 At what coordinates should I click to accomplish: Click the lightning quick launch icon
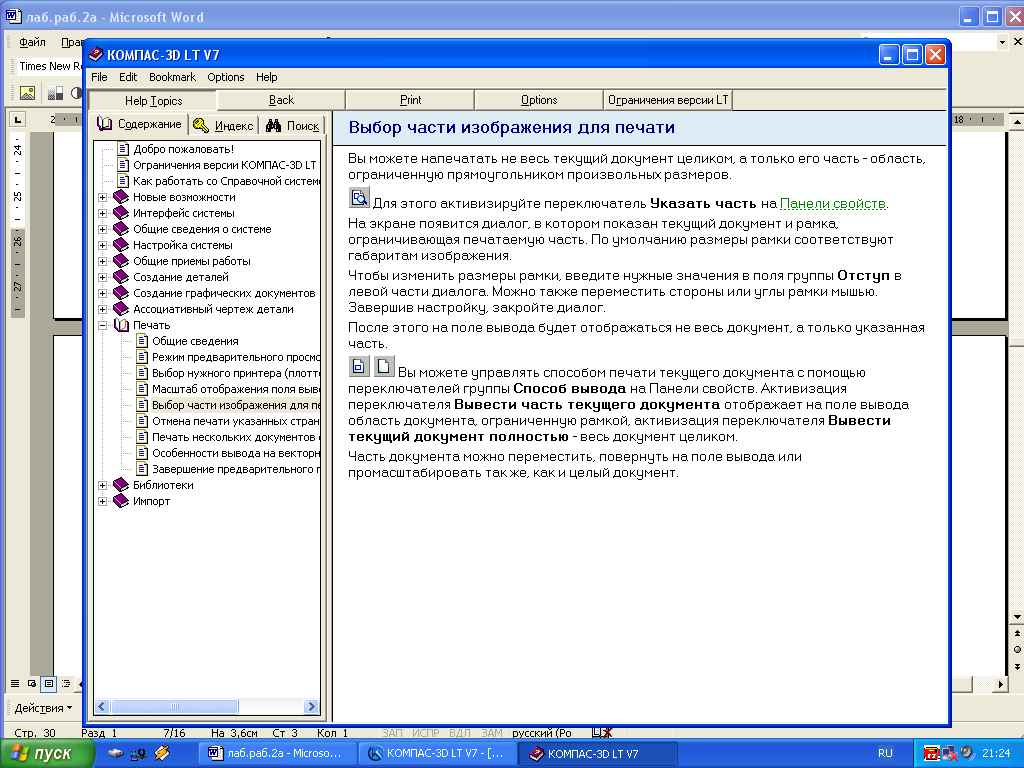pos(162,753)
